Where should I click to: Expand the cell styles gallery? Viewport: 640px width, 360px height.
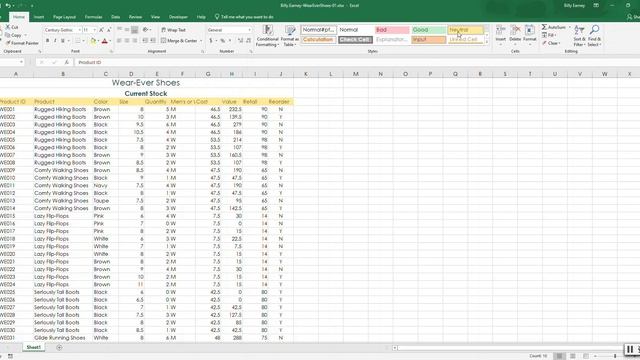pos(487,42)
